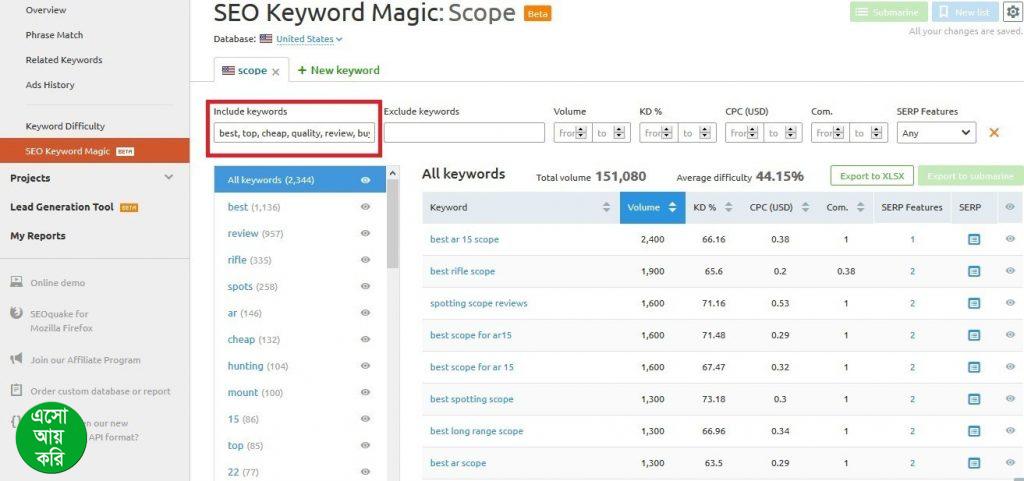Viewport: 1024px width, 481px height.
Task: Open settings gear icon at top right
Action: pyautogui.click(x=1011, y=13)
